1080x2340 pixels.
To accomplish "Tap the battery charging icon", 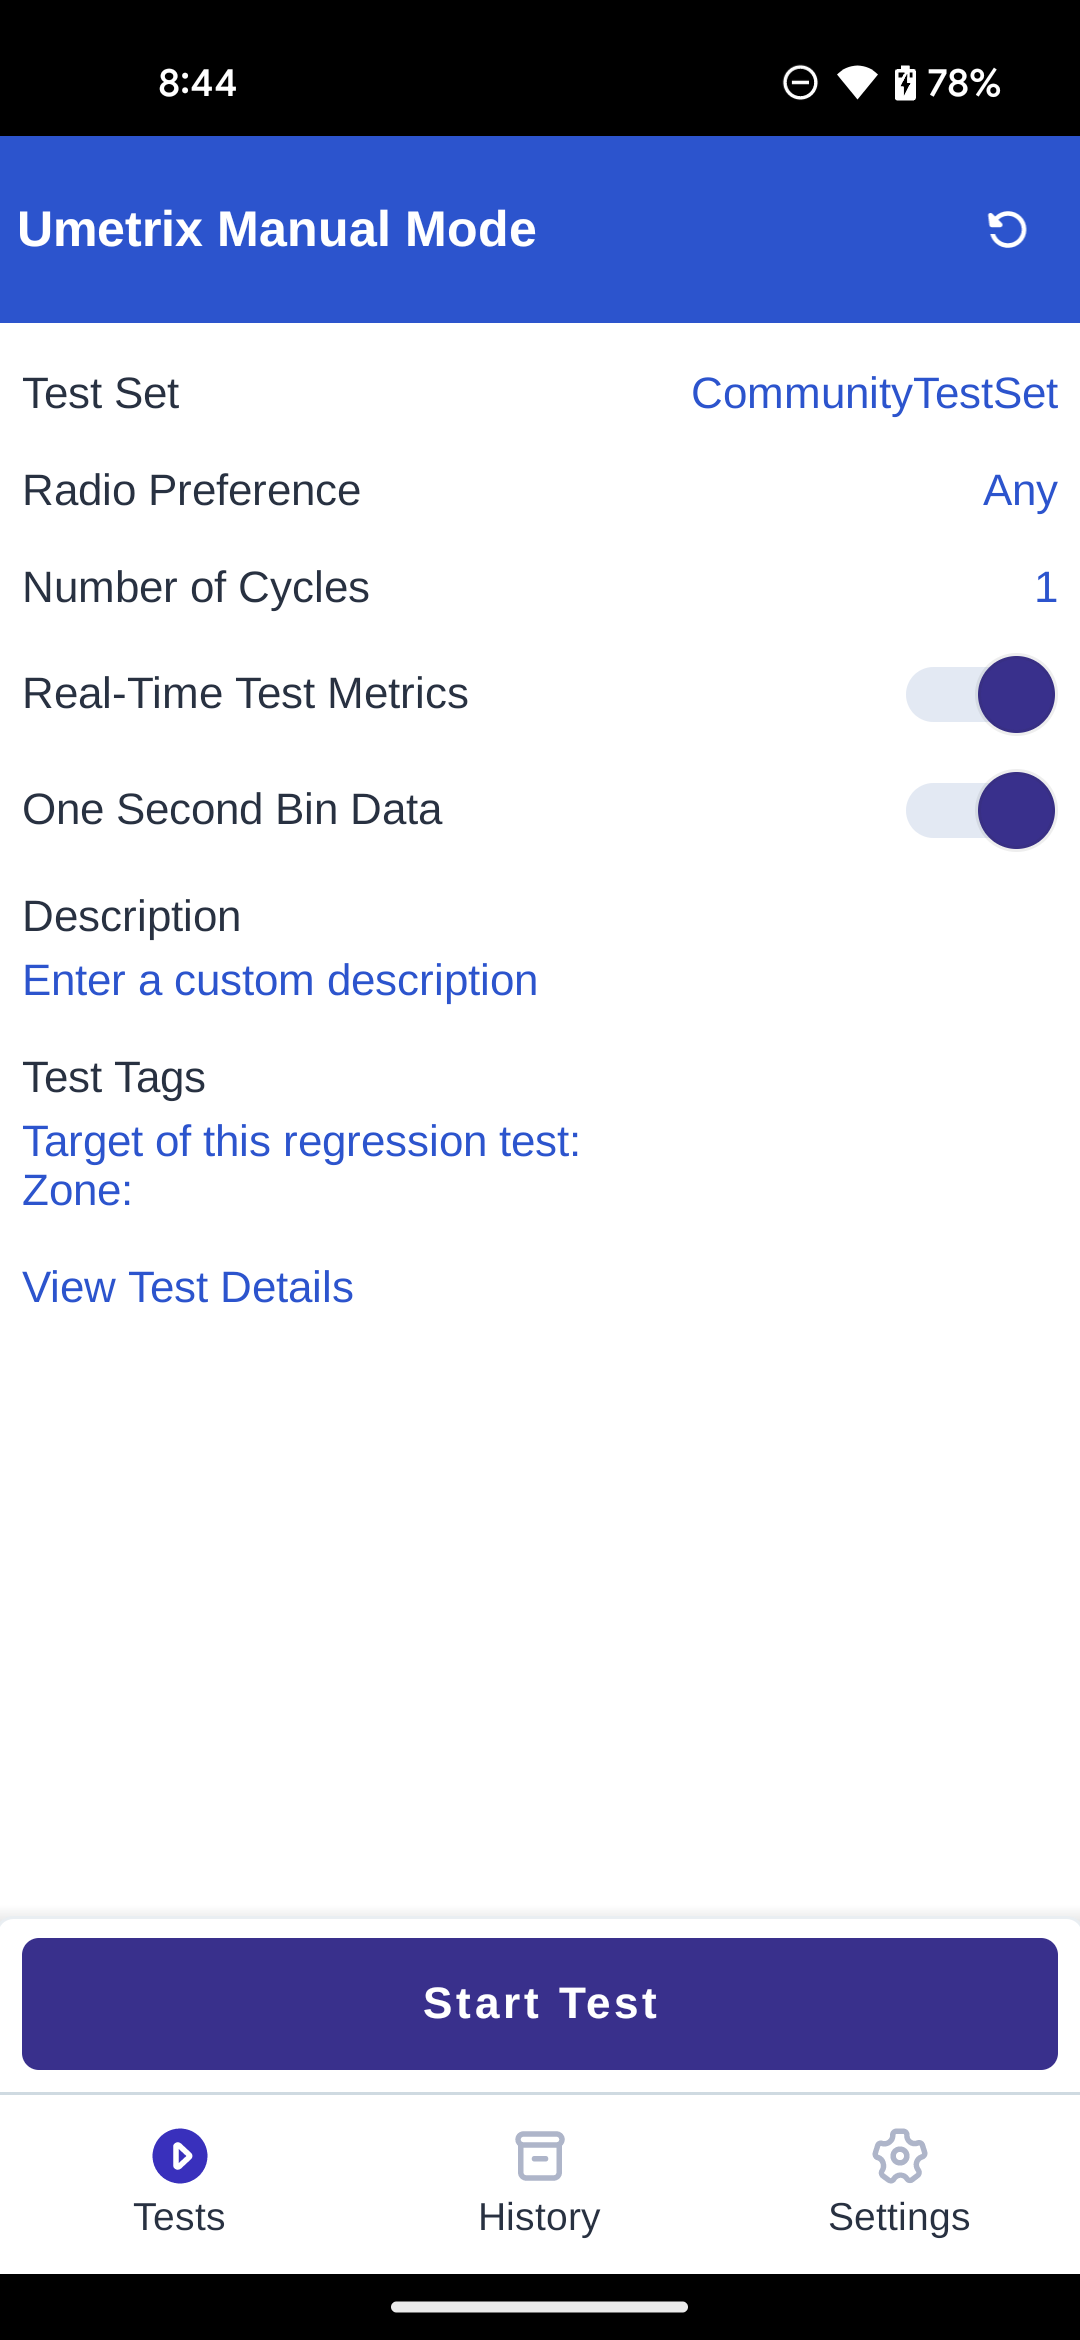I will tap(905, 82).
